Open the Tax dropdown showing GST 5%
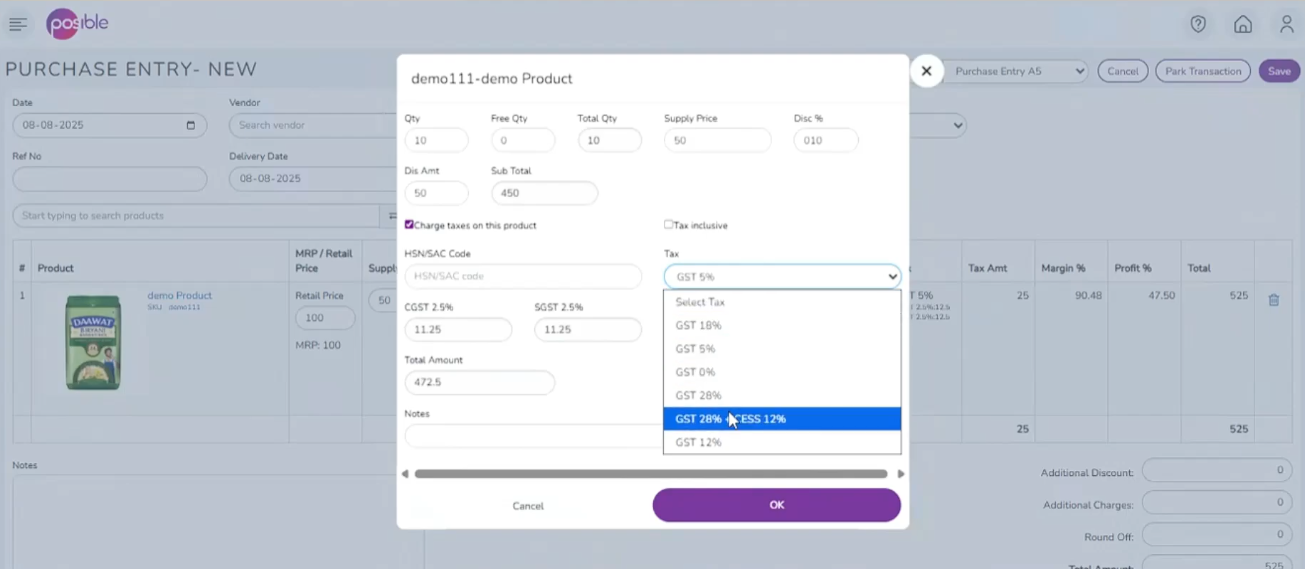The height and width of the screenshot is (569, 1305). (x=782, y=277)
